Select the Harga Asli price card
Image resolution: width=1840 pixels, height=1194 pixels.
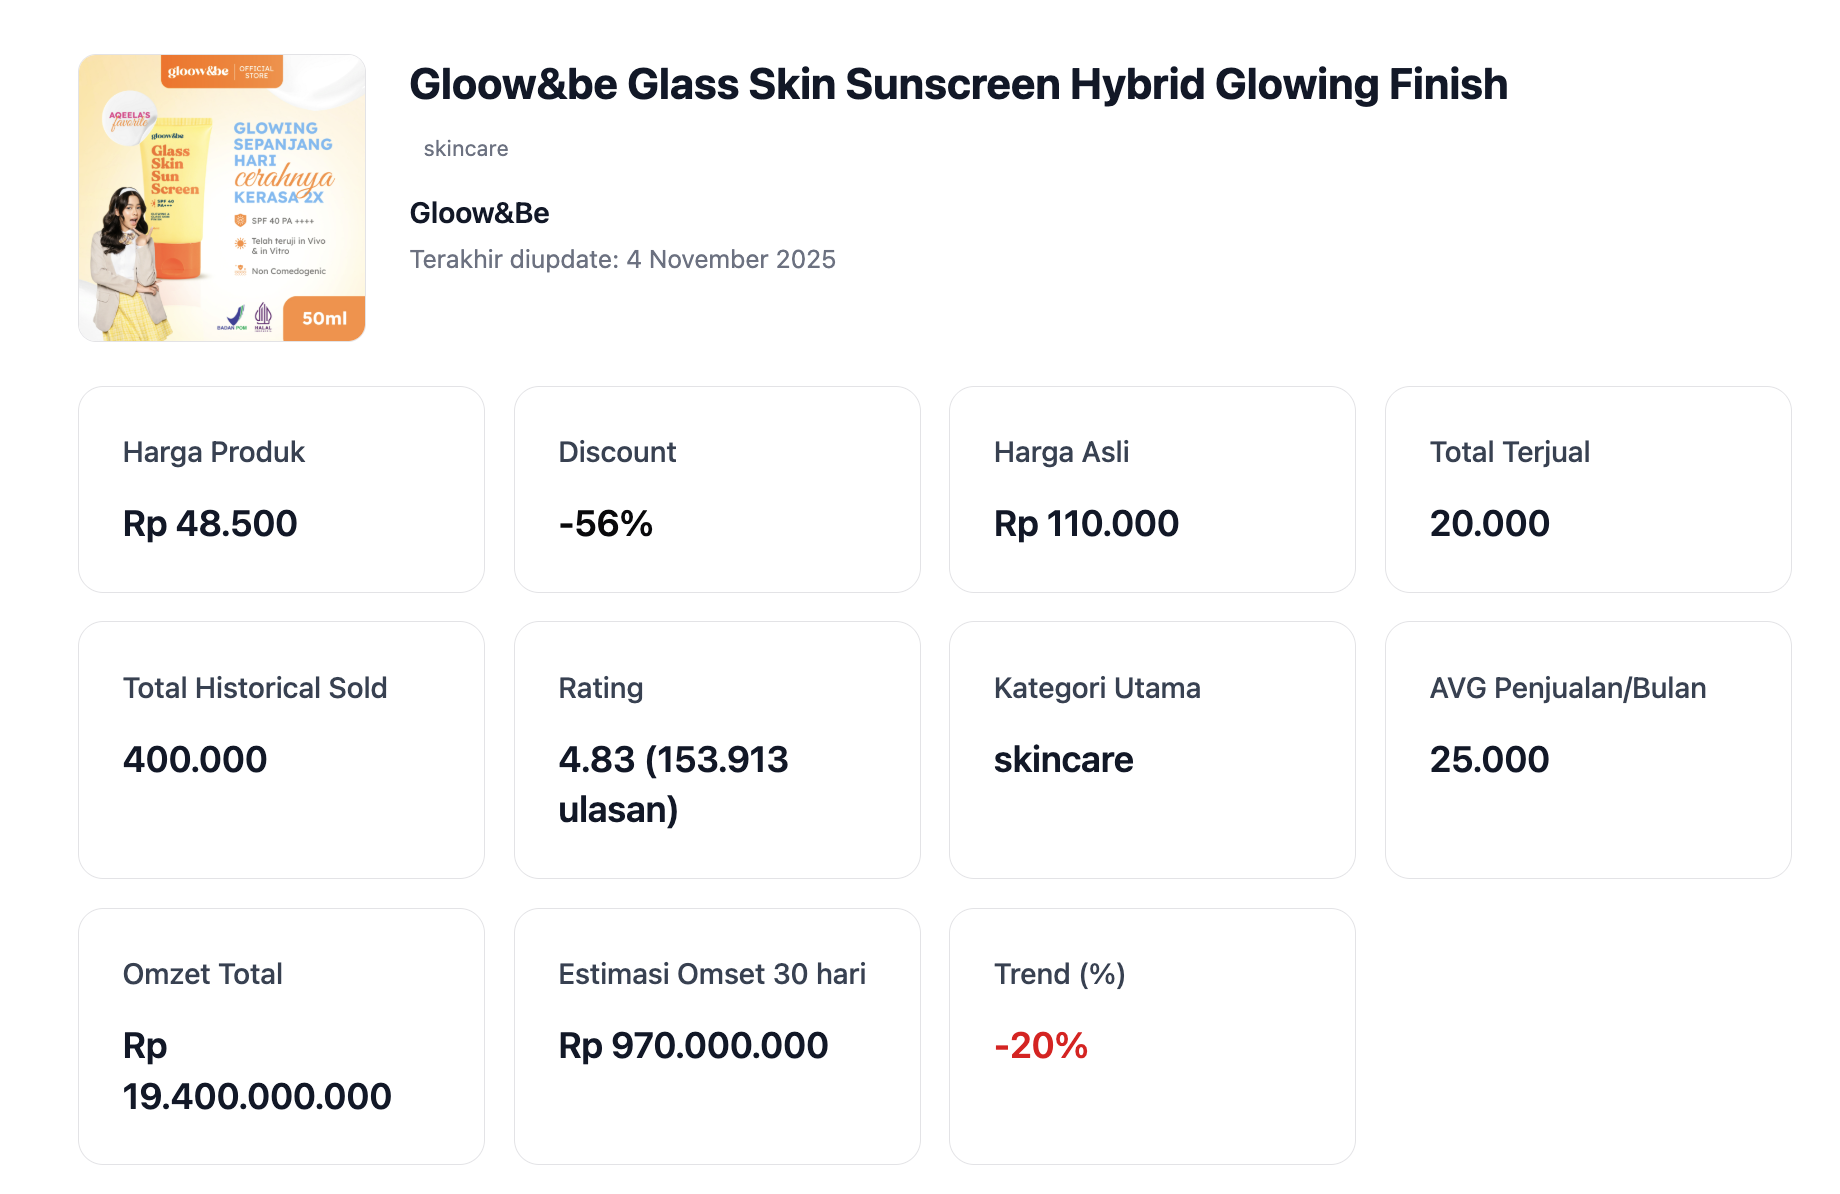click(x=1152, y=489)
